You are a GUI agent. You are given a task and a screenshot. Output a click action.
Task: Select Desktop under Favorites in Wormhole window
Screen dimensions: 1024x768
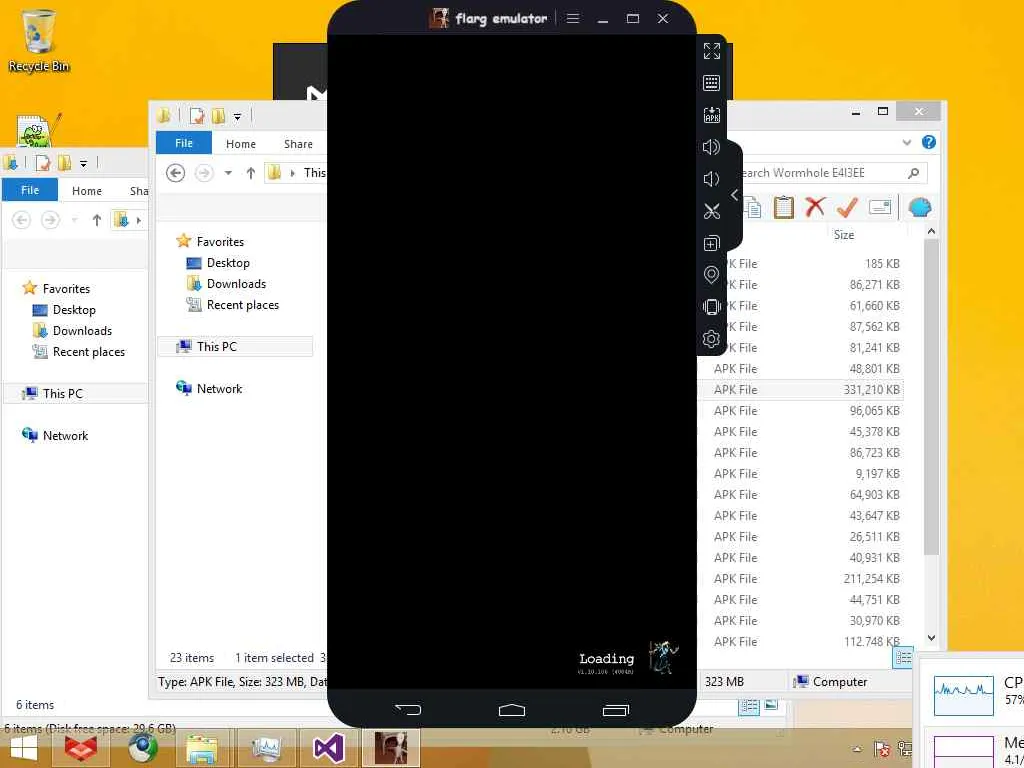click(x=228, y=263)
